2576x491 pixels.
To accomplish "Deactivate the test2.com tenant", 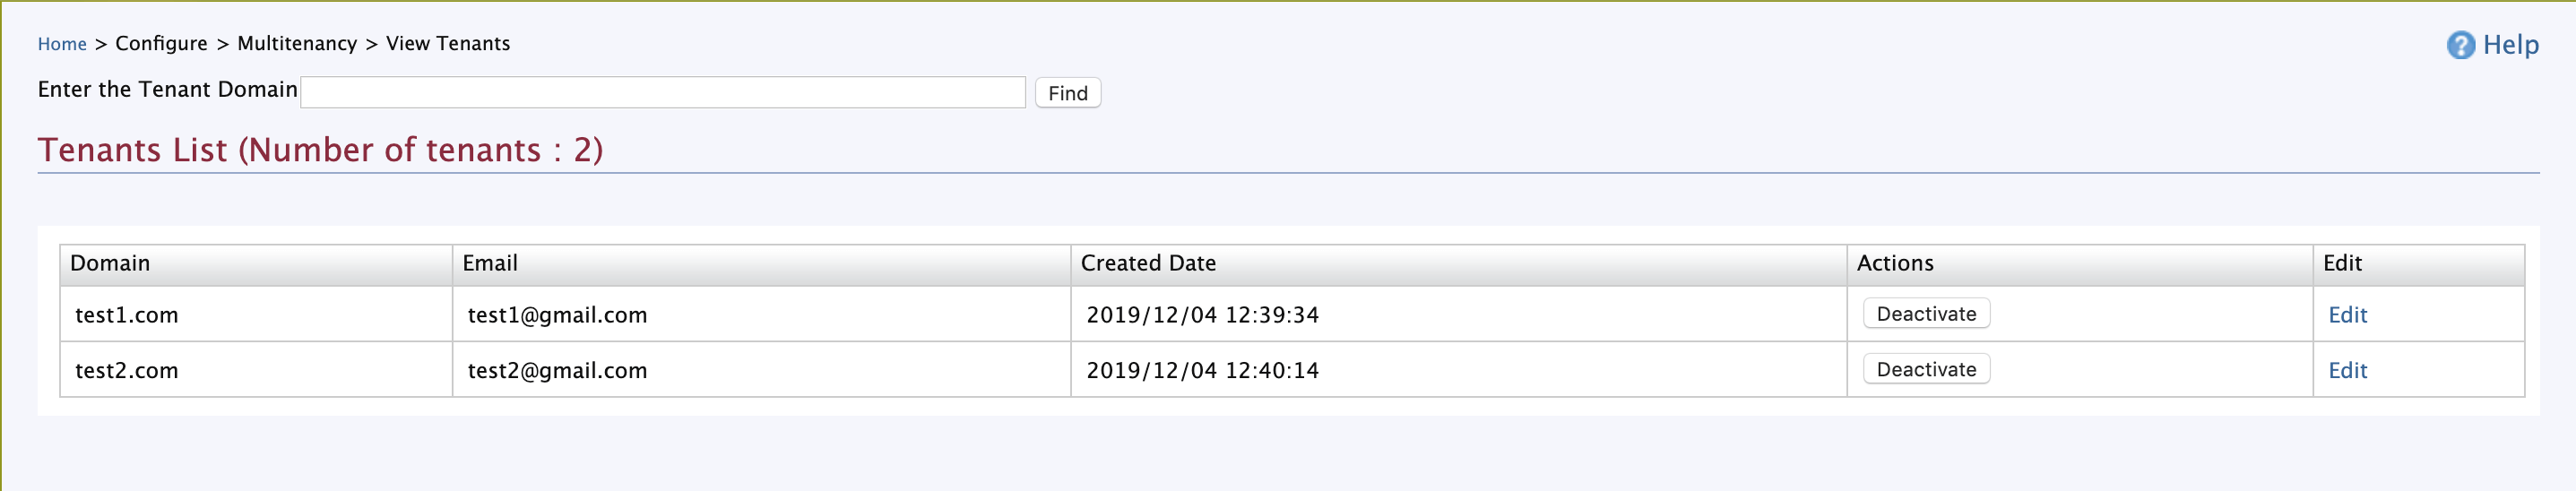I will (1925, 370).
